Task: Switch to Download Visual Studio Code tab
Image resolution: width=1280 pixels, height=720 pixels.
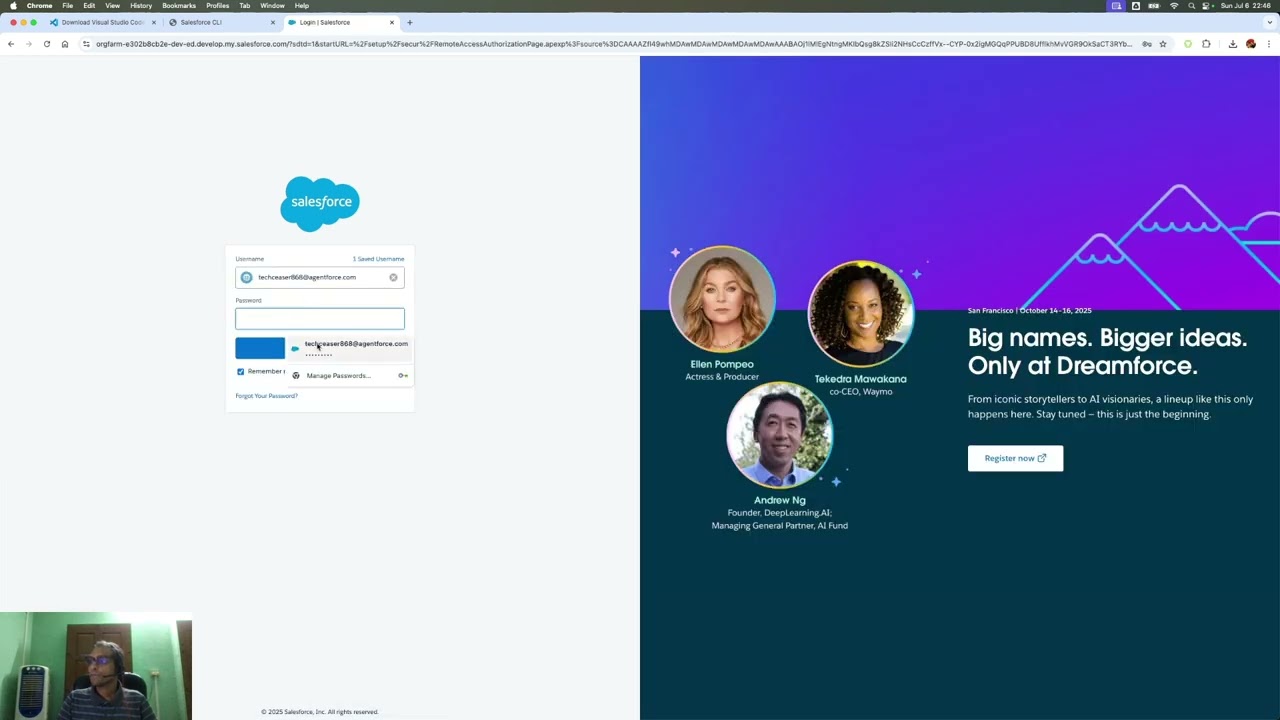Action: (102, 22)
